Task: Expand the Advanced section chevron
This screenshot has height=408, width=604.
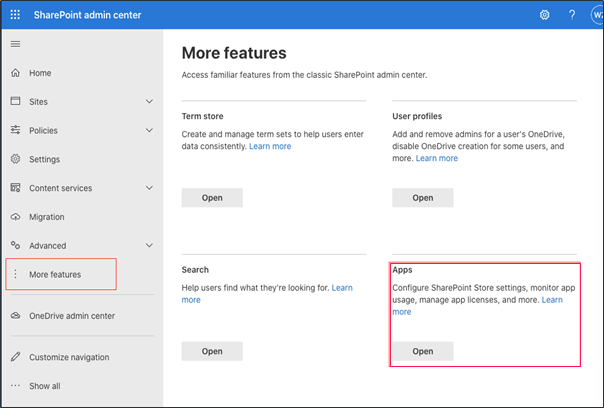Action: (149, 245)
